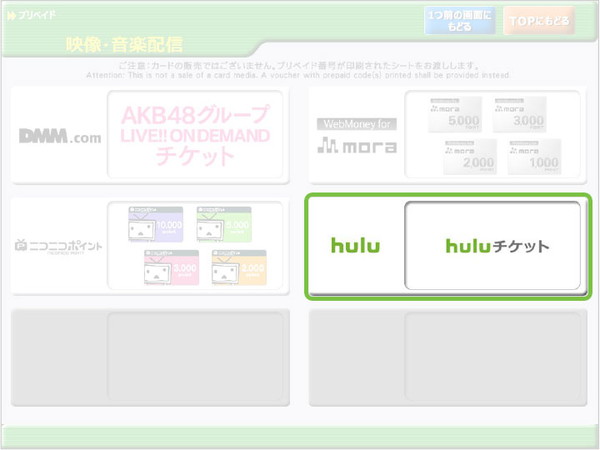Pick the Niconico 2,000 point card
This screenshot has width=600, height=450.
pyautogui.click(x=239, y=267)
